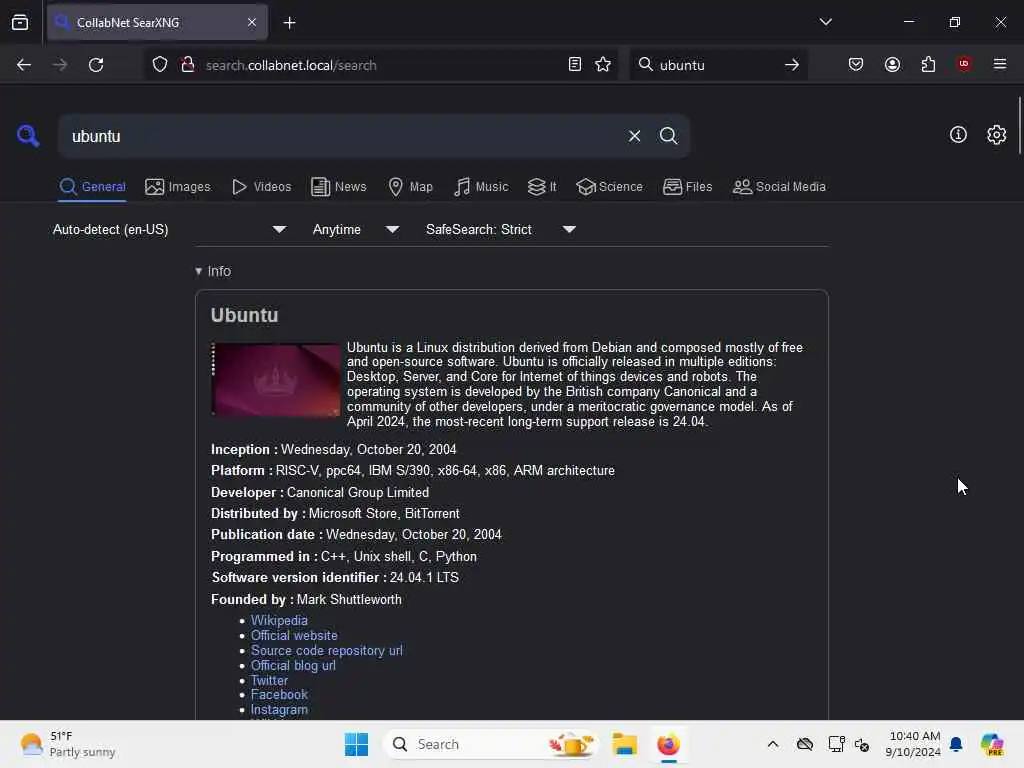Viewport: 1024px width, 768px height.
Task: List all tabs dropdown arrow
Action: click(825, 22)
